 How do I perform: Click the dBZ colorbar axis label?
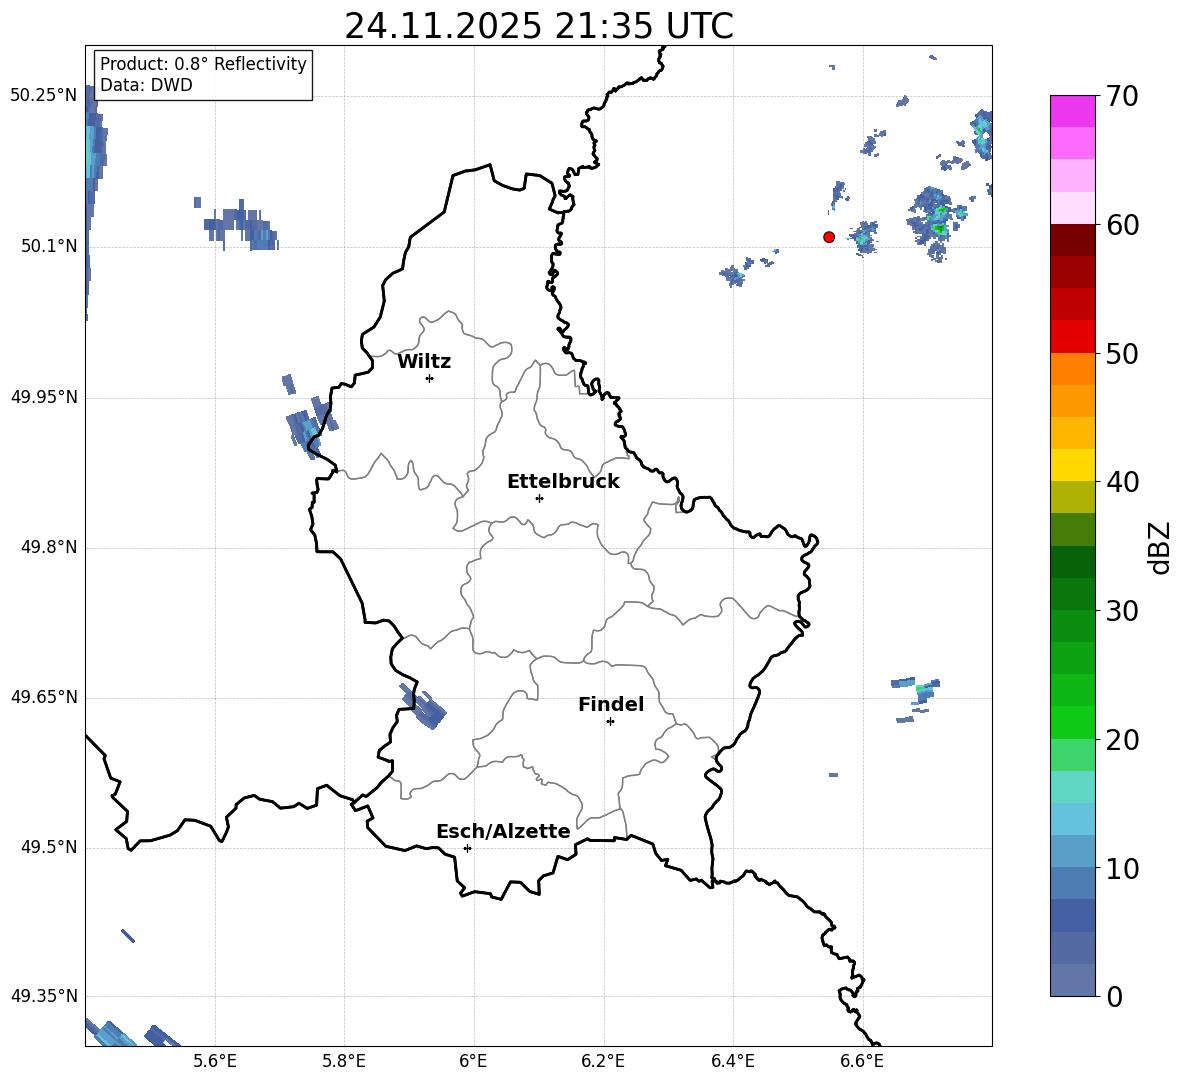click(x=1160, y=547)
